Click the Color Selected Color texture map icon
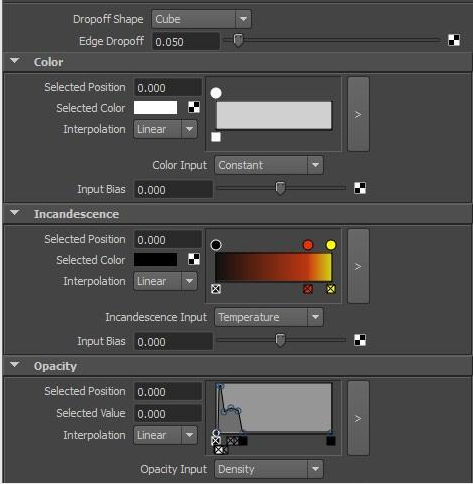The height and width of the screenshot is (484, 473). (194, 107)
